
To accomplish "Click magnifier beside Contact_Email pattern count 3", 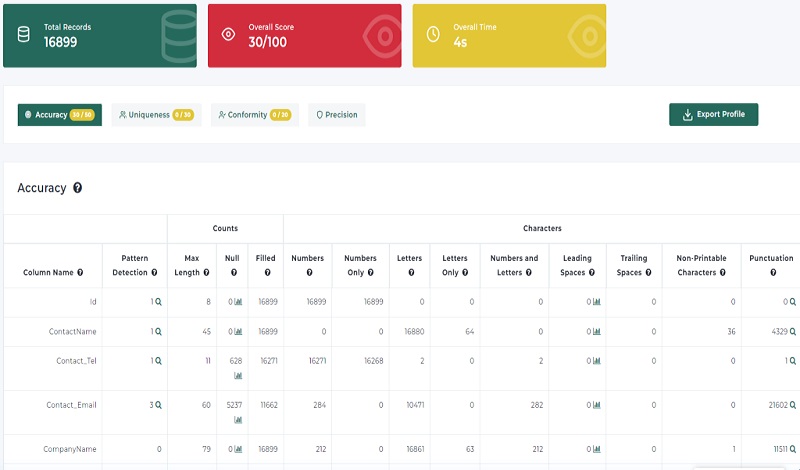I will [158, 405].
